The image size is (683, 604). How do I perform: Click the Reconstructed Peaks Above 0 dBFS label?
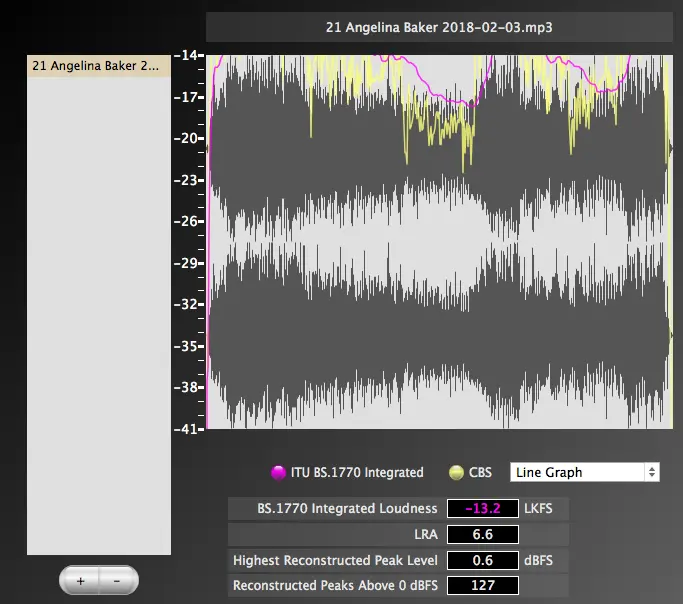point(334,585)
